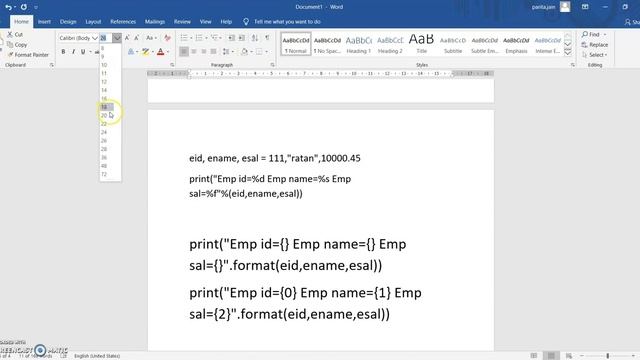
Task: Apply yellow text highlight color
Action: [x=145, y=52]
